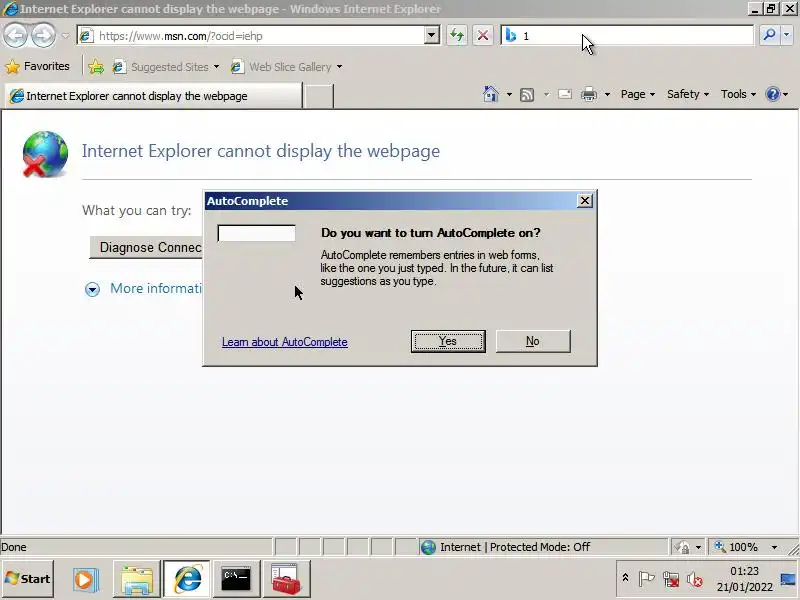Click the Read Mail icon
This screenshot has height=600, width=800.
point(565,94)
